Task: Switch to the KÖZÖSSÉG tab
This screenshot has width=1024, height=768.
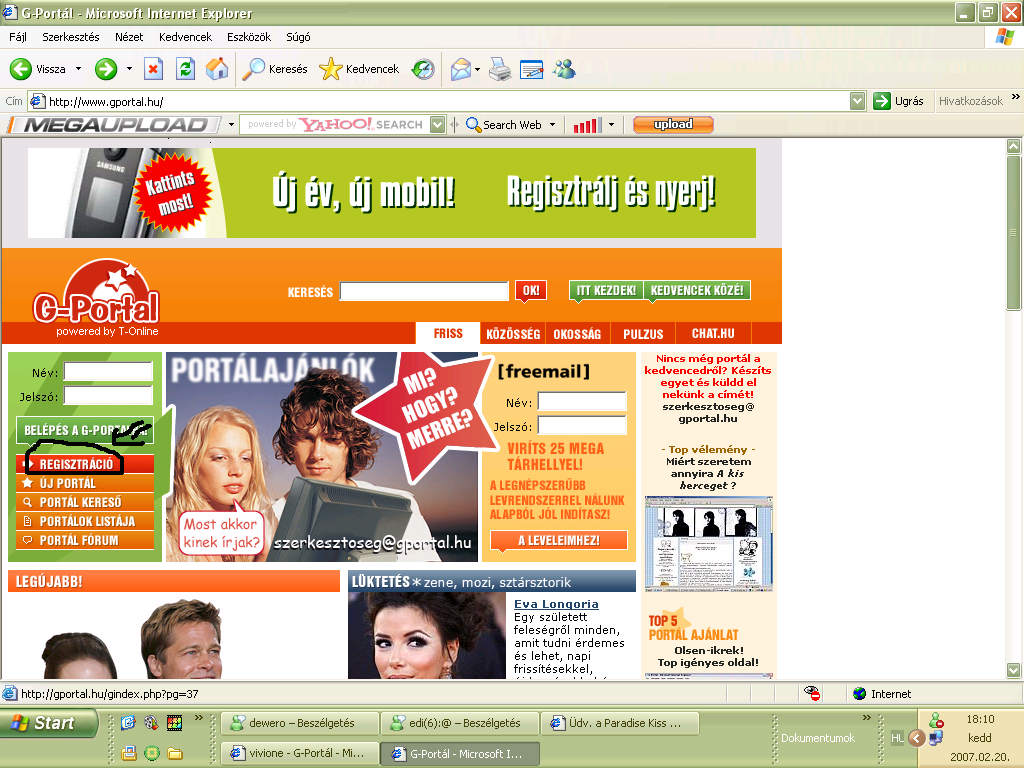Action: 513,334
